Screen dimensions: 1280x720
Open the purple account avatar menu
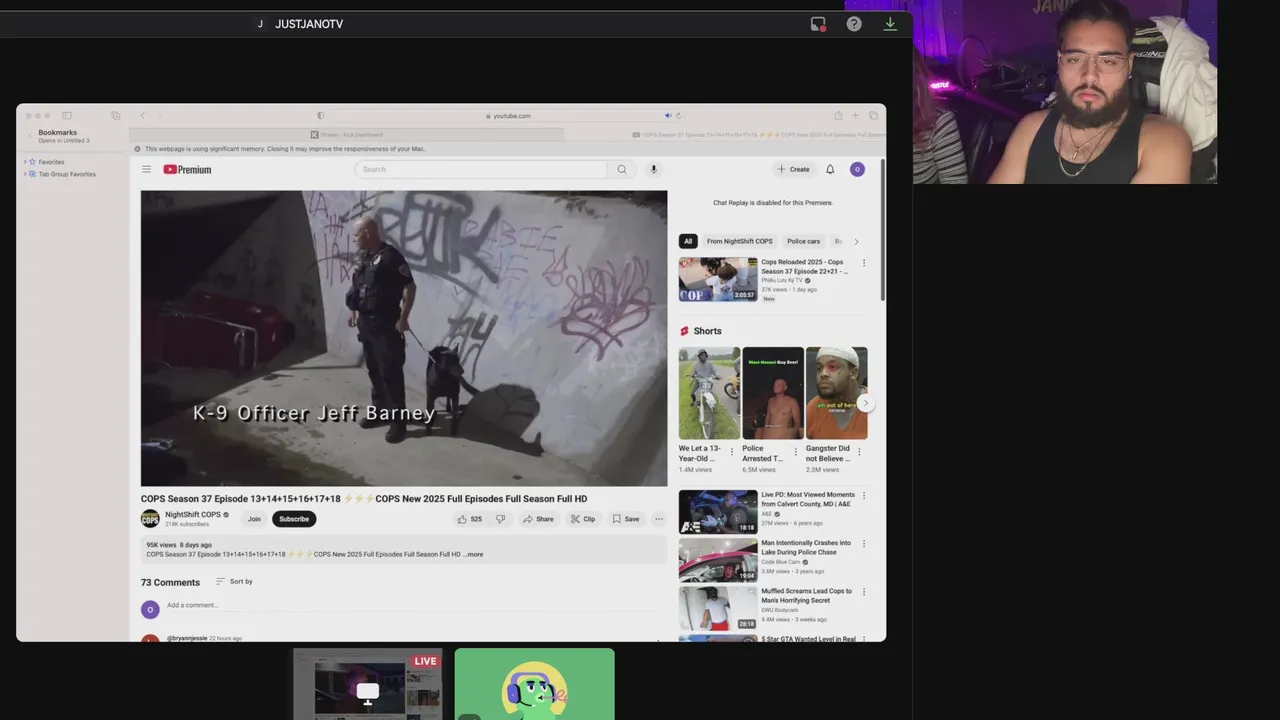pyautogui.click(x=857, y=169)
